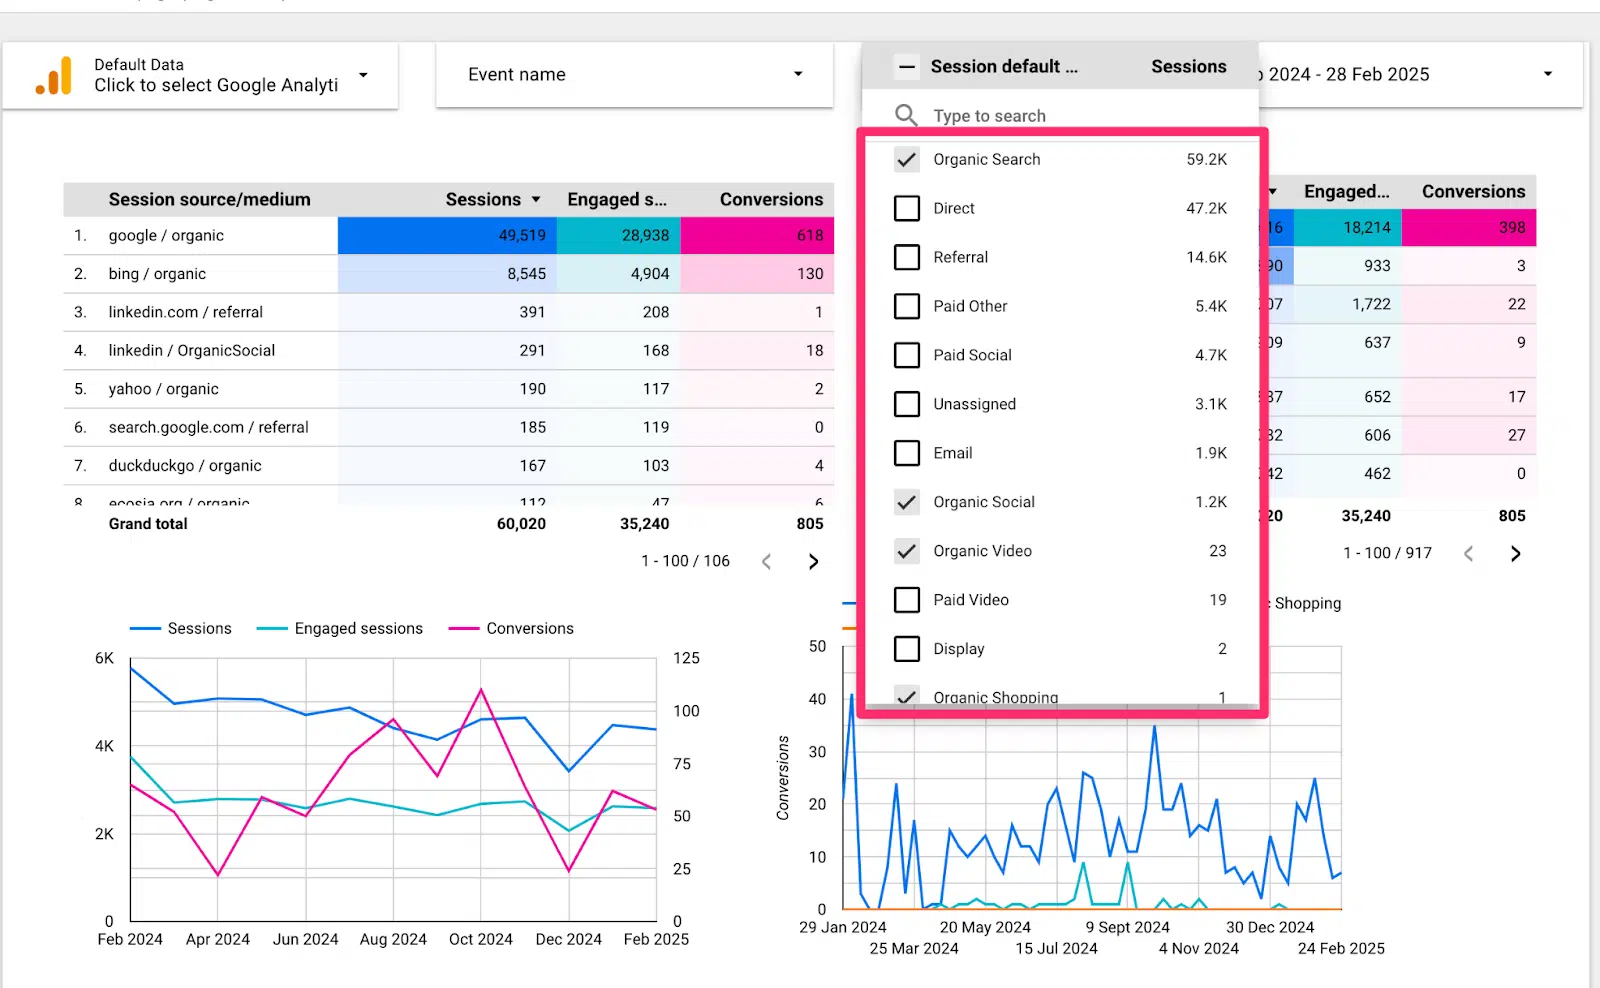Image resolution: width=1600 pixels, height=988 pixels.
Task: Go to next page of left table
Action: tap(813, 562)
